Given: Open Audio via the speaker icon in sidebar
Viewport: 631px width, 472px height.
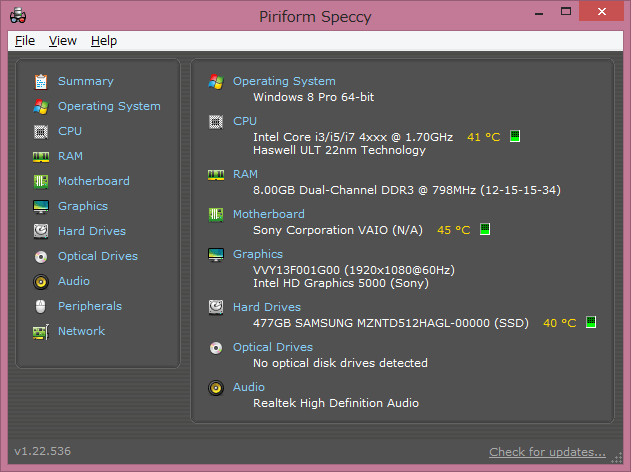Looking at the screenshot, I should click(x=41, y=282).
